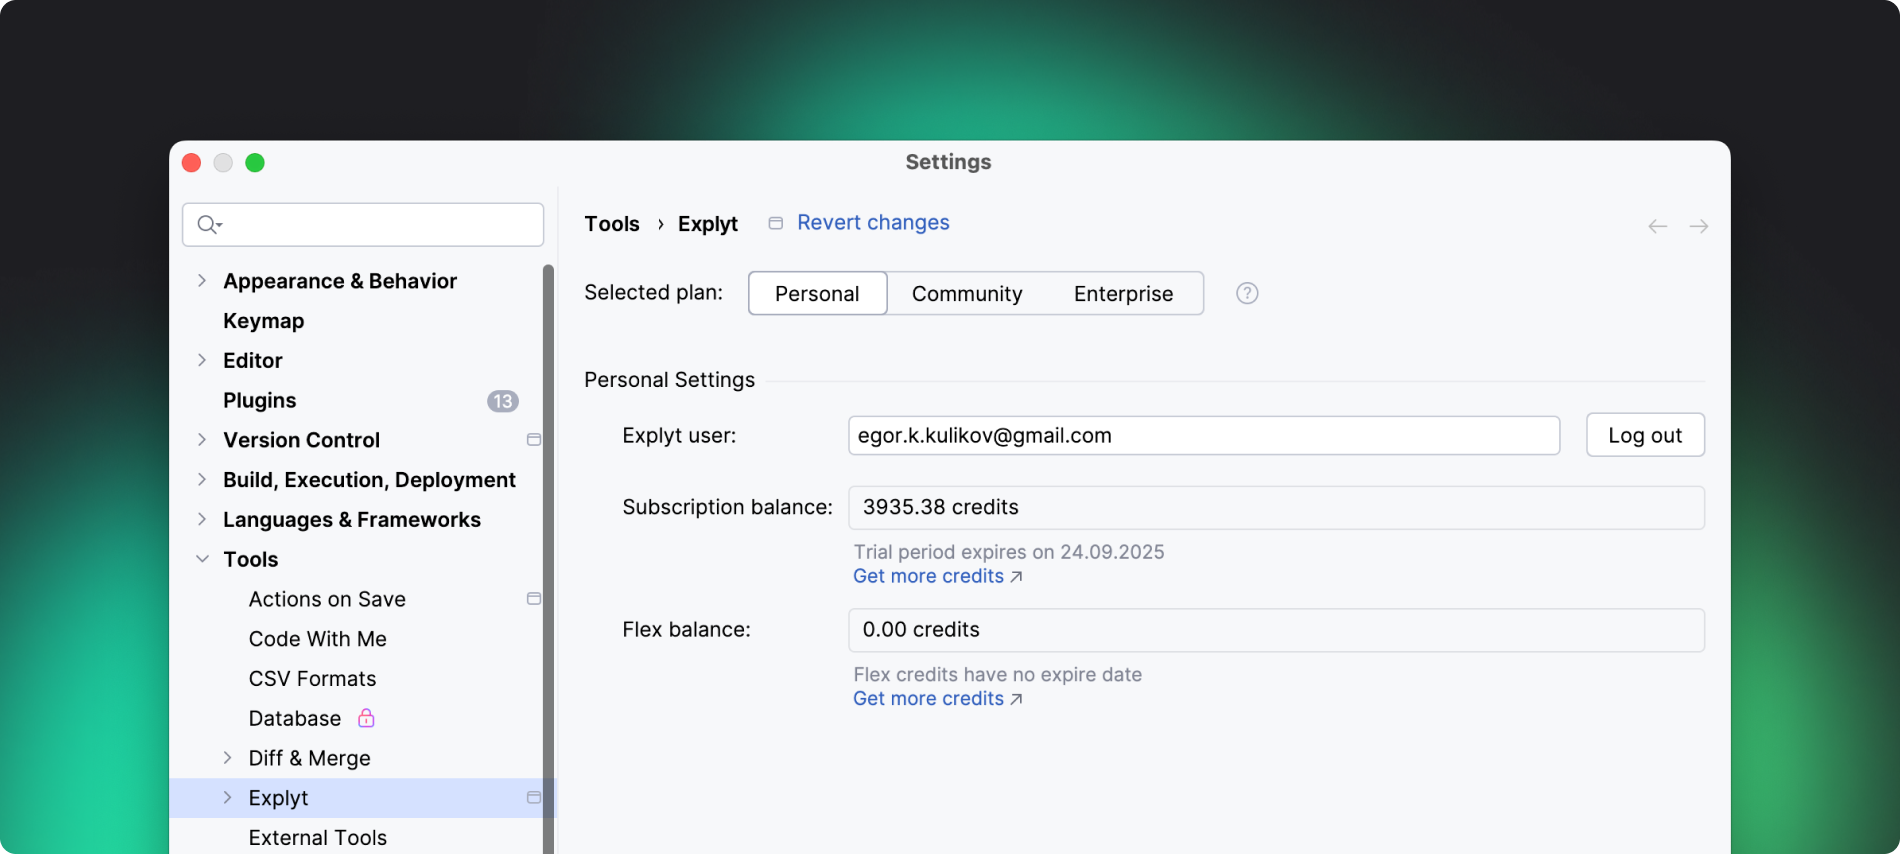Viewport: 1900px width, 854px height.
Task: Click project-level icon beside Actions on Save
Action: 533,599
